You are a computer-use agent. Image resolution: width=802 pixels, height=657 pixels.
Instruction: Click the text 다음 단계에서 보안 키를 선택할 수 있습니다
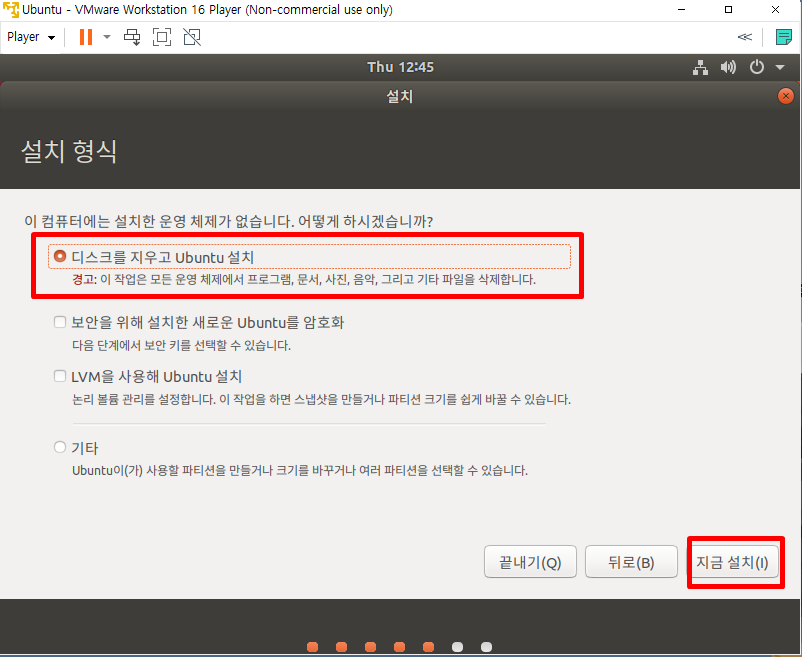pyautogui.click(x=182, y=346)
